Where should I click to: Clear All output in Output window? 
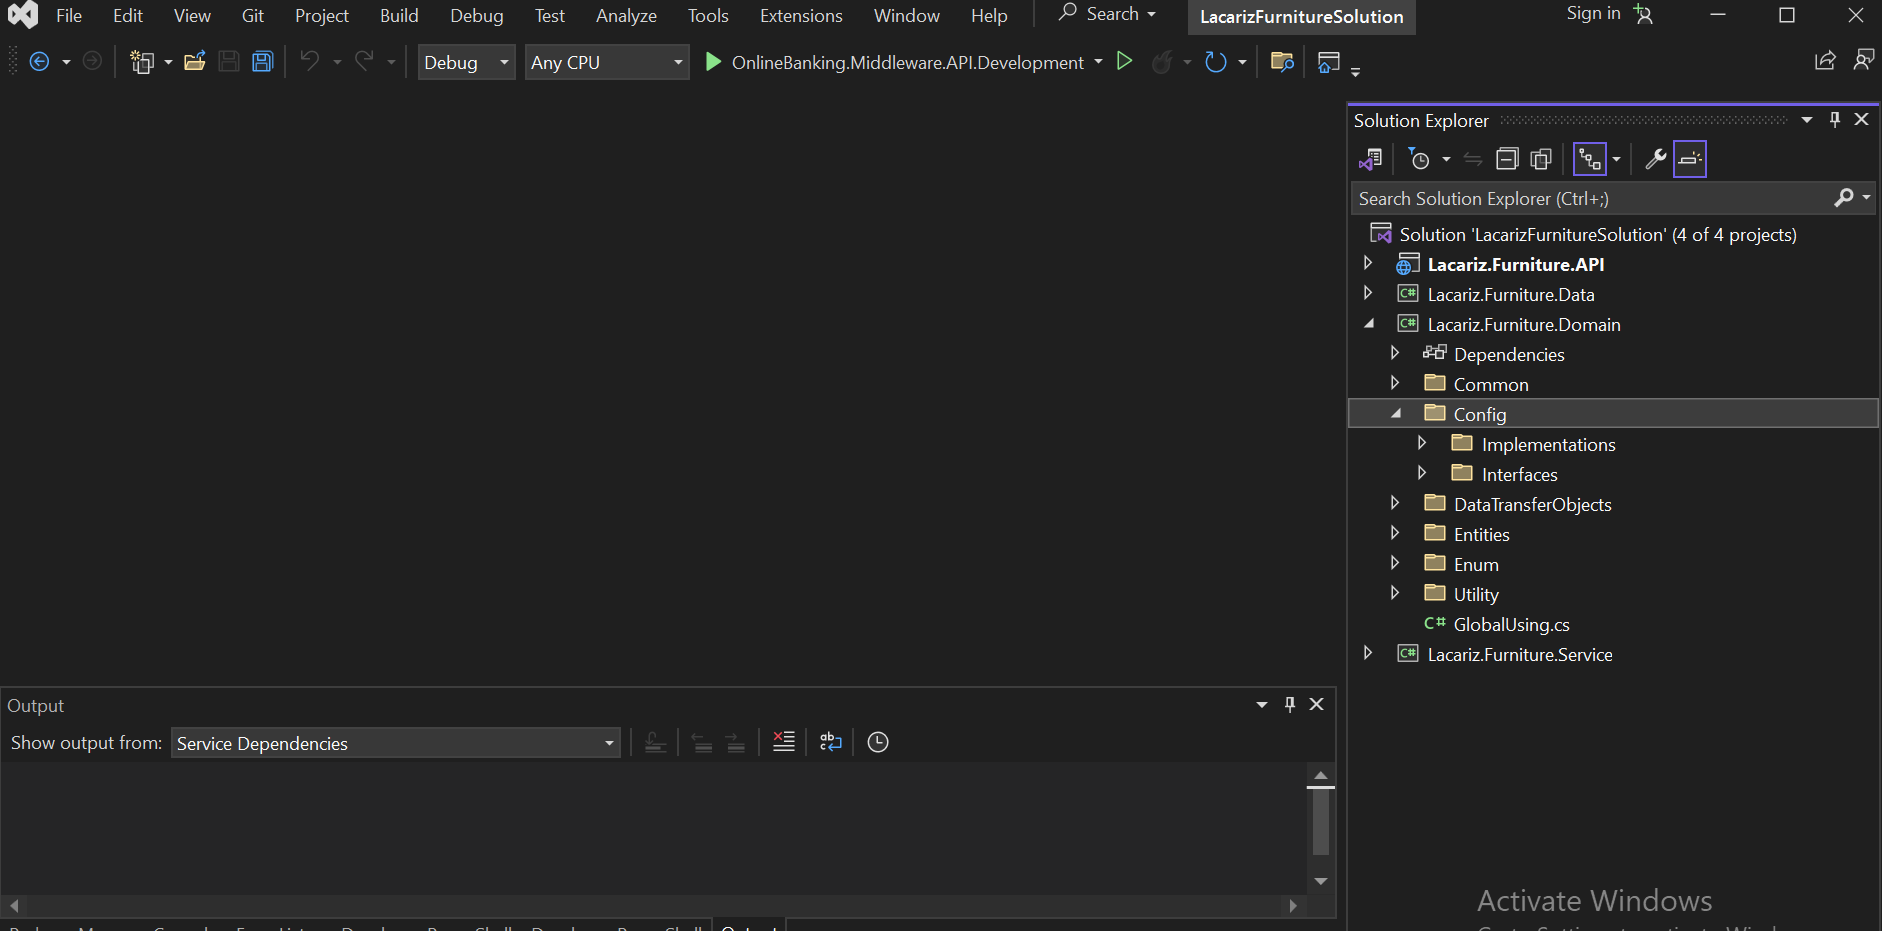(x=783, y=742)
